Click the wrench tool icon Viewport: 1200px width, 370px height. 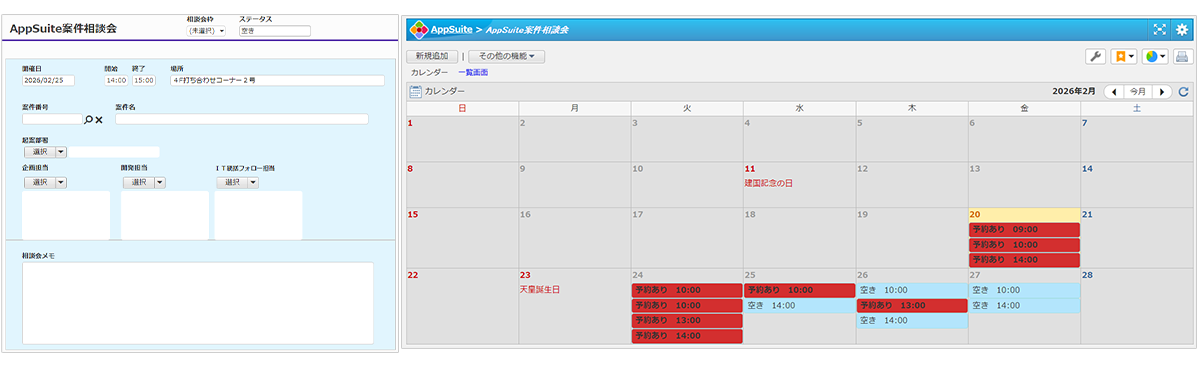tap(1095, 57)
